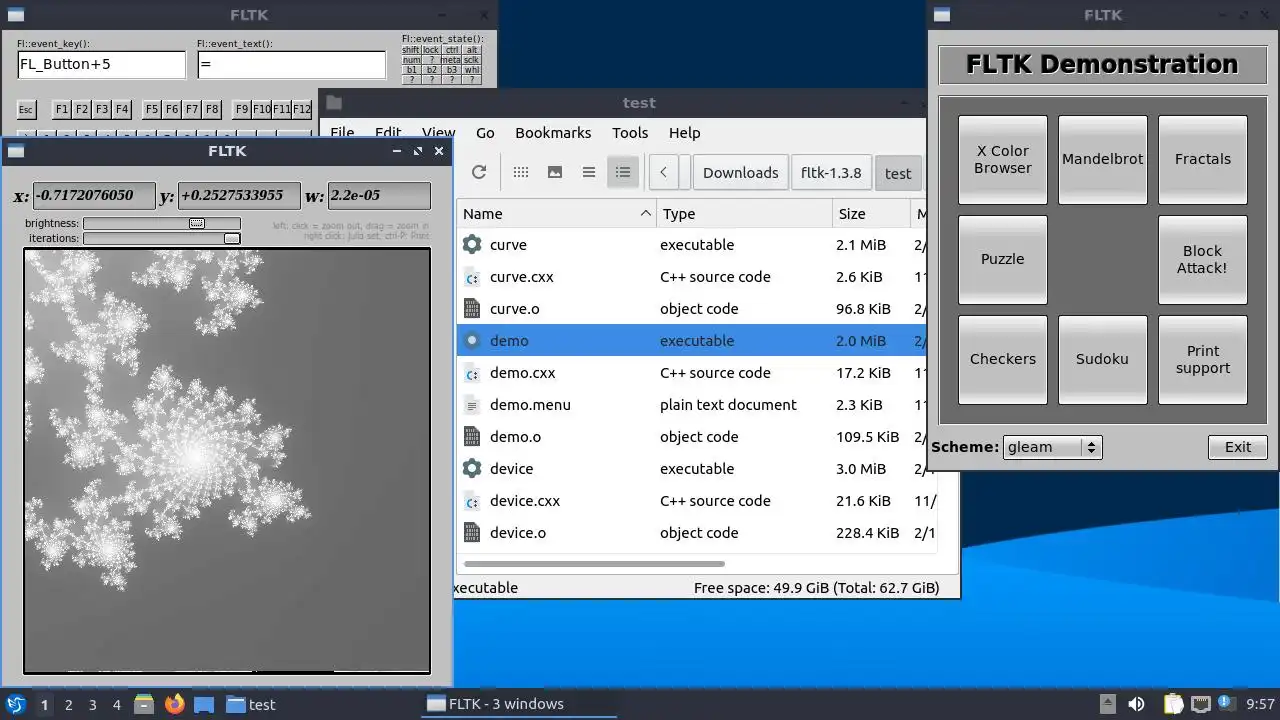The width and height of the screenshot is (1280, 720).
Task: Toggle the shift state indicator
Action: (411, 50)
